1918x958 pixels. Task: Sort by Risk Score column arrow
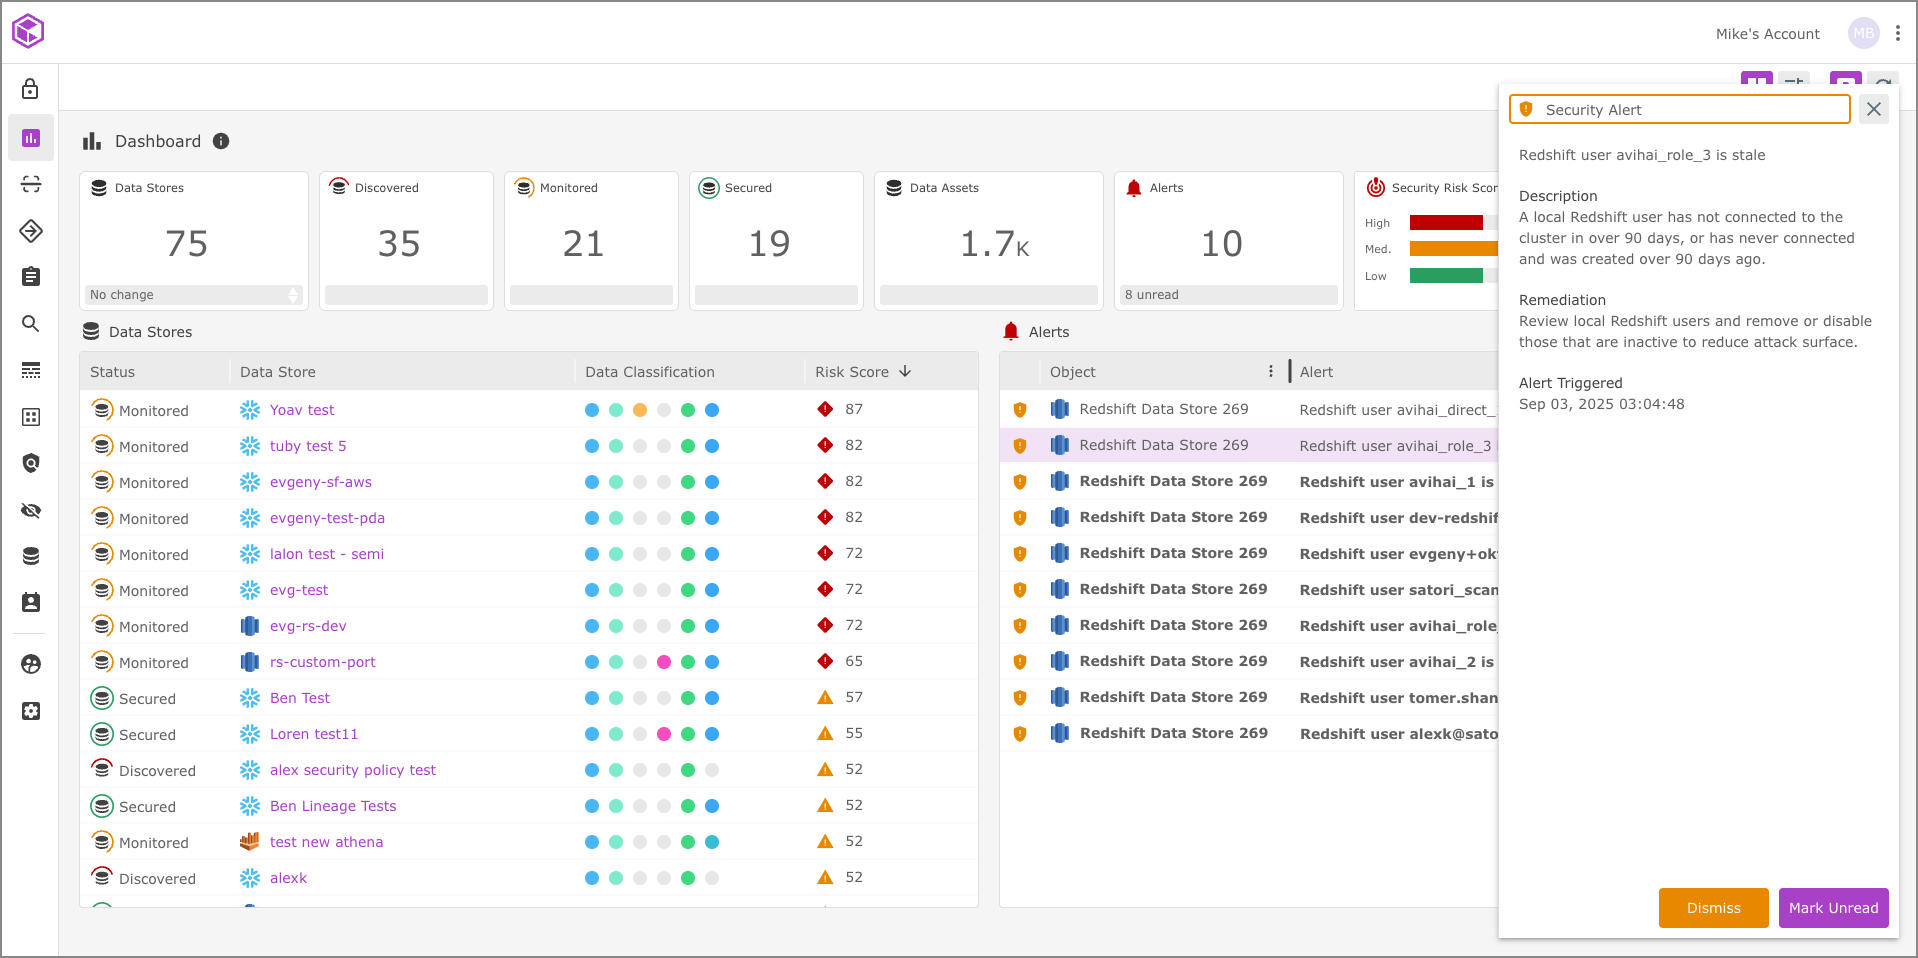(905, 371)
